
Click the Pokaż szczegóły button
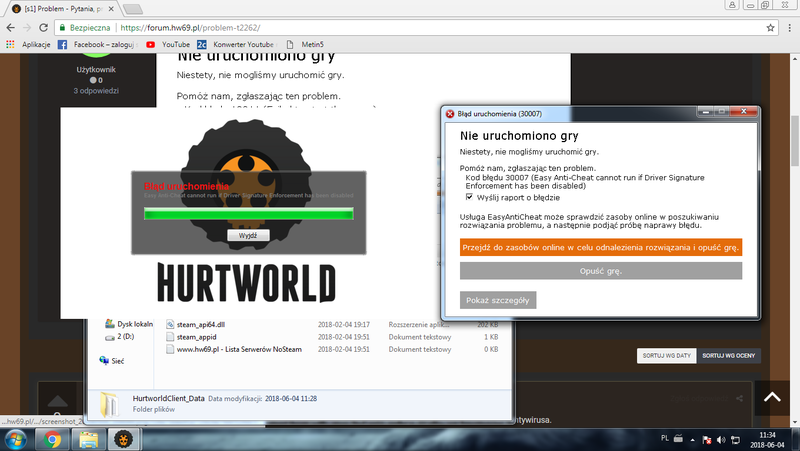click(x=497, y=300)
